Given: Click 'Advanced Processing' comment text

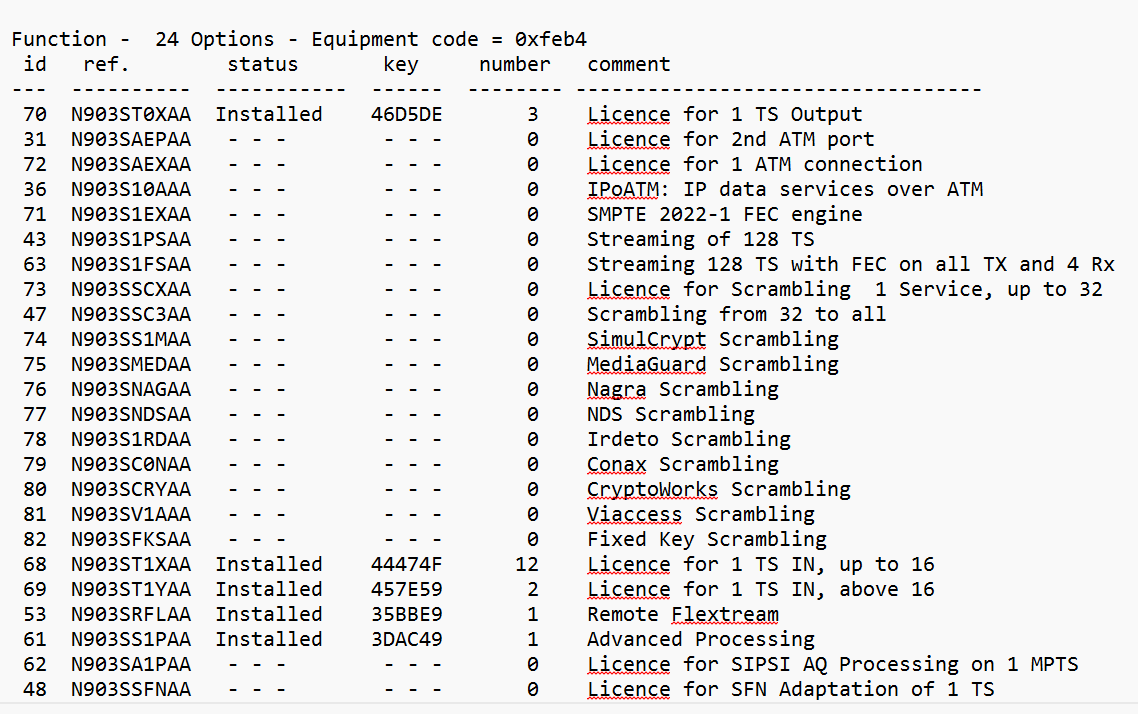Looking at the screenshot, I should pyautogui.click(x=701, y=639).
